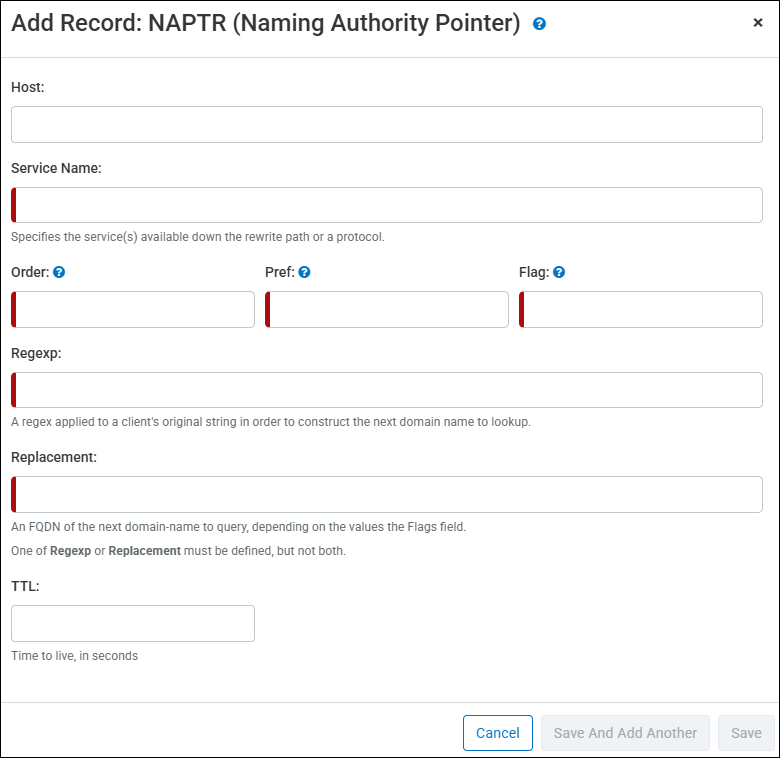The height and width of the screenshot is (758, 780).
Task: Select the Order input field
Action: (133, 310)
